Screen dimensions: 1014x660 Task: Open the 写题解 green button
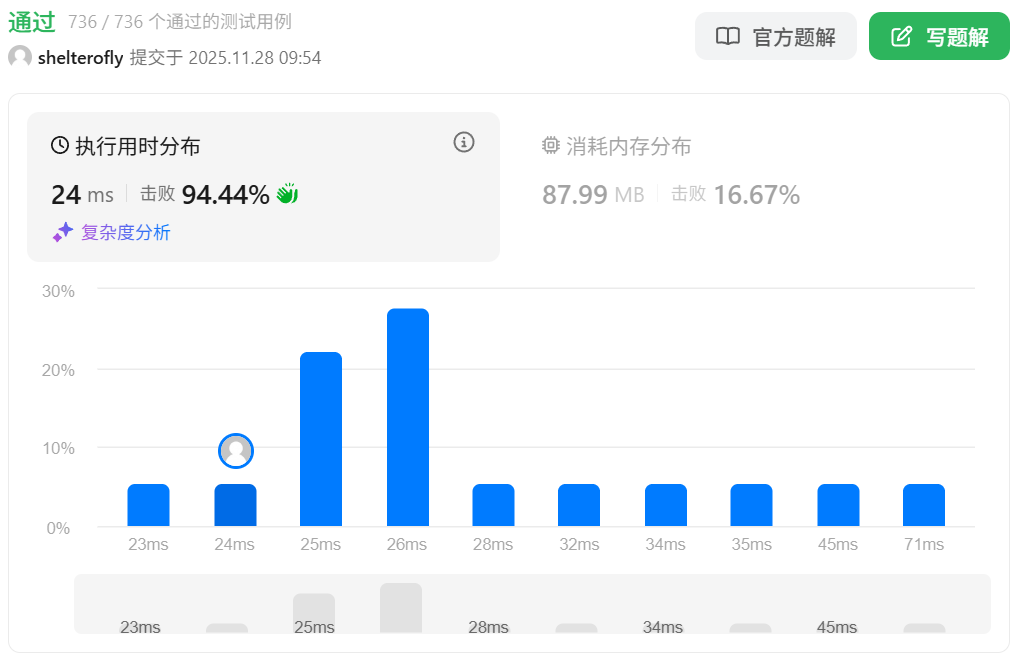(x=939, y=37)
